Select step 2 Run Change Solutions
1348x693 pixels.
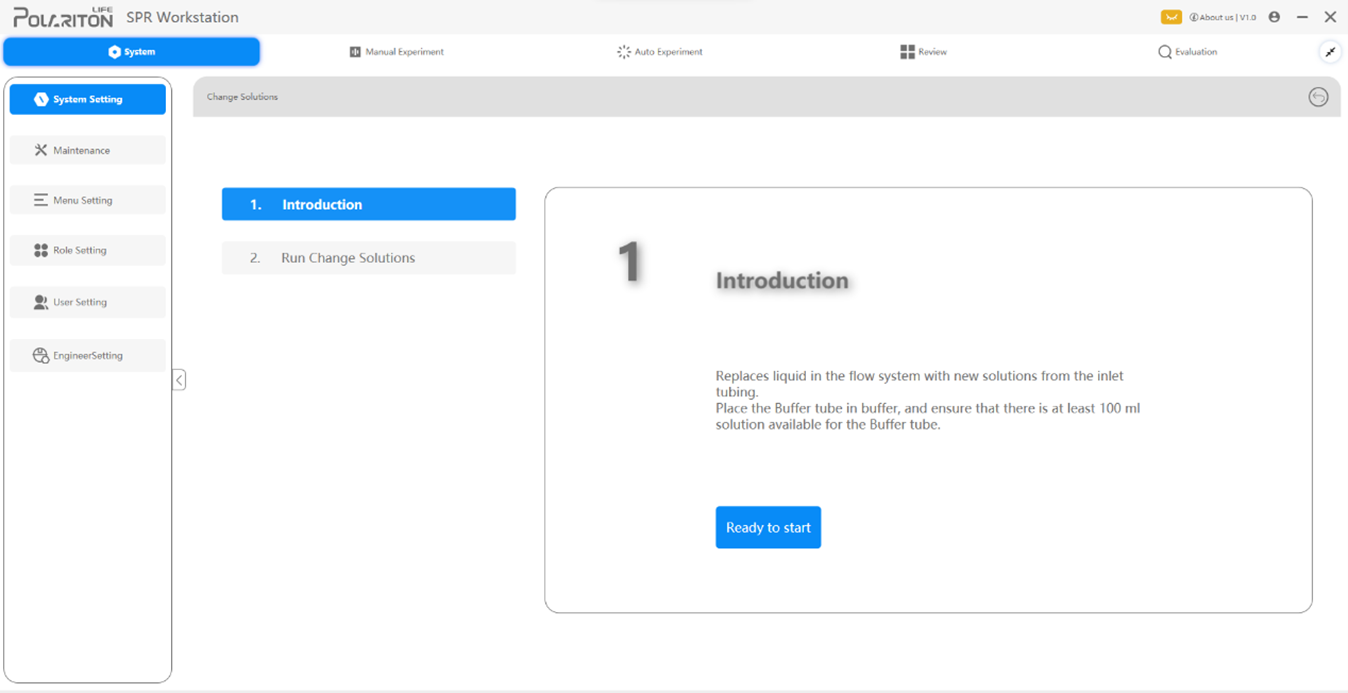click(368, 258)
